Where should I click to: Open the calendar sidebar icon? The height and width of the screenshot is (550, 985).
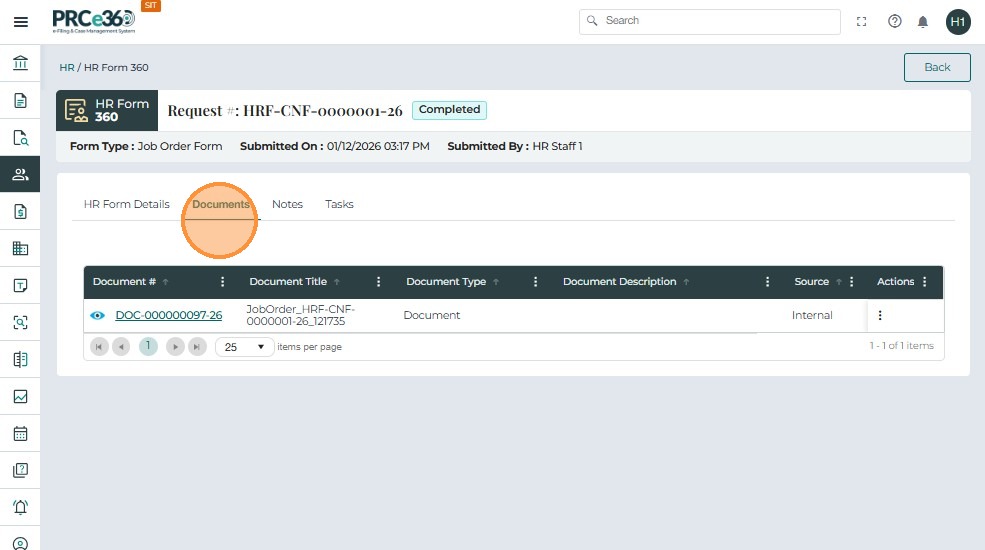point(20,433)
